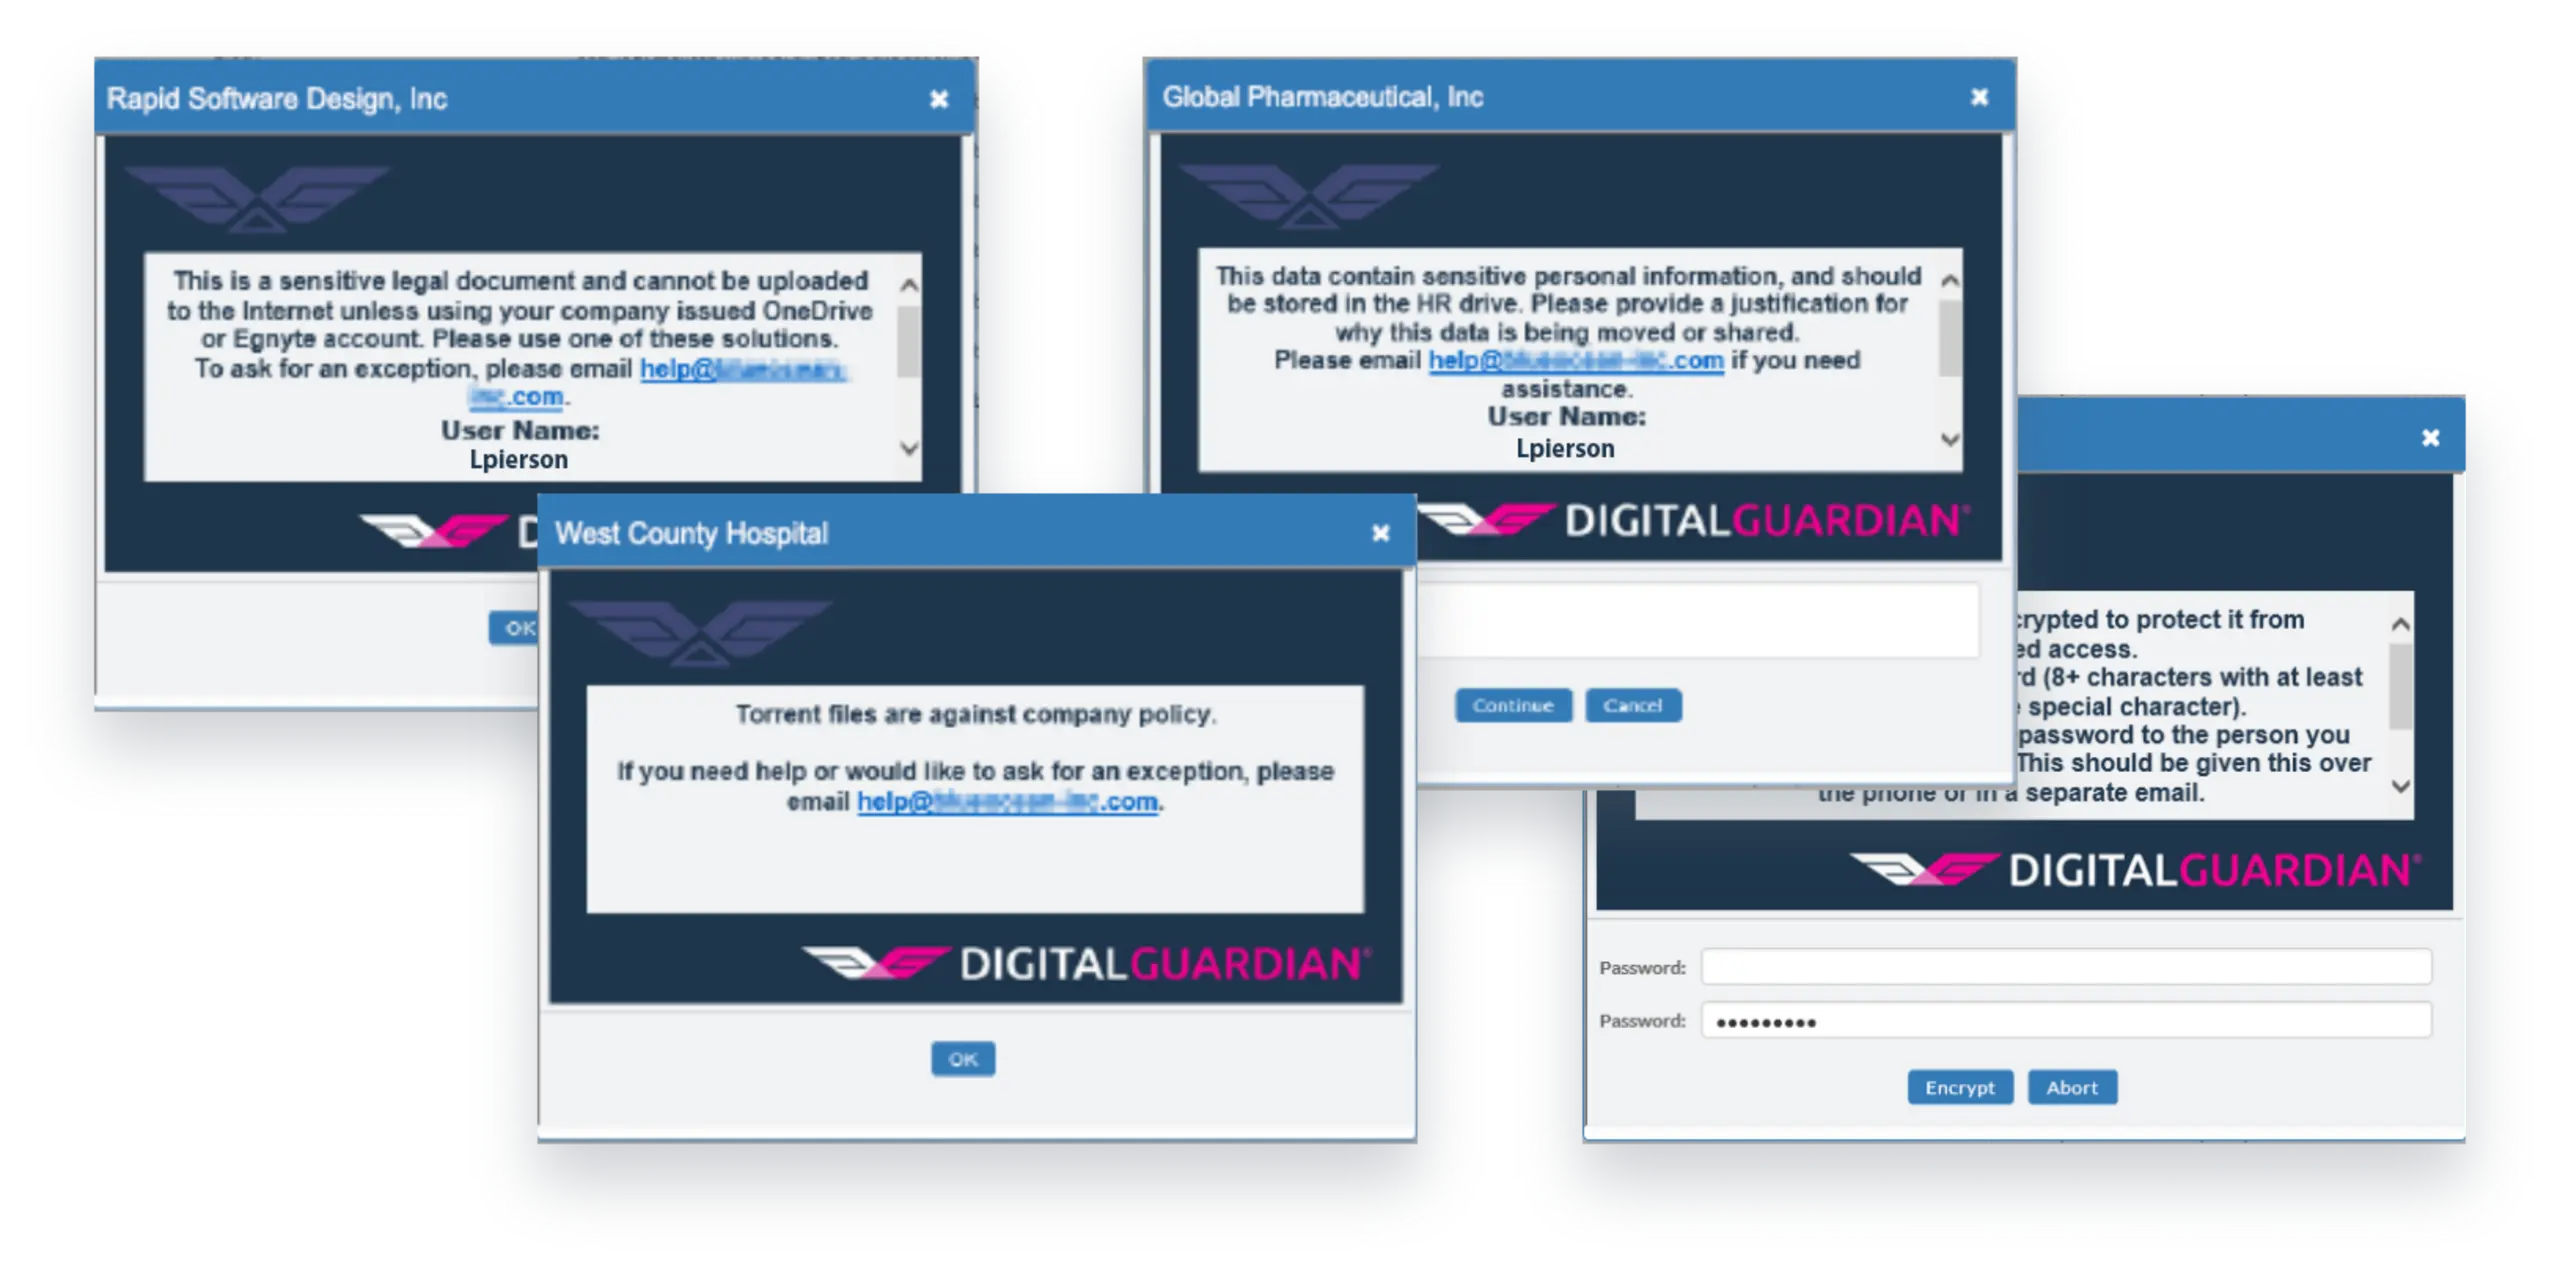The image size is (2560, 1276).
Task: Click the OK button in West County Hospital dialog
Action: [x=965, y=1054]
